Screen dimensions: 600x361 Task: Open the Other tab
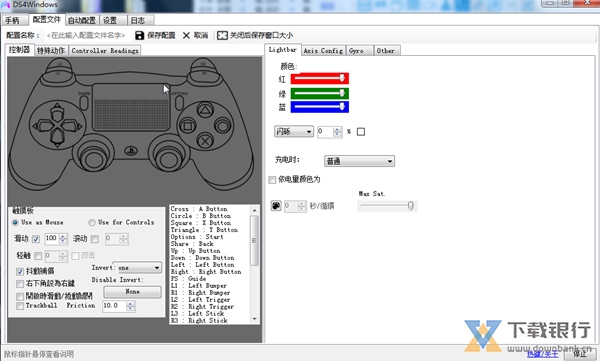point(386,51)
